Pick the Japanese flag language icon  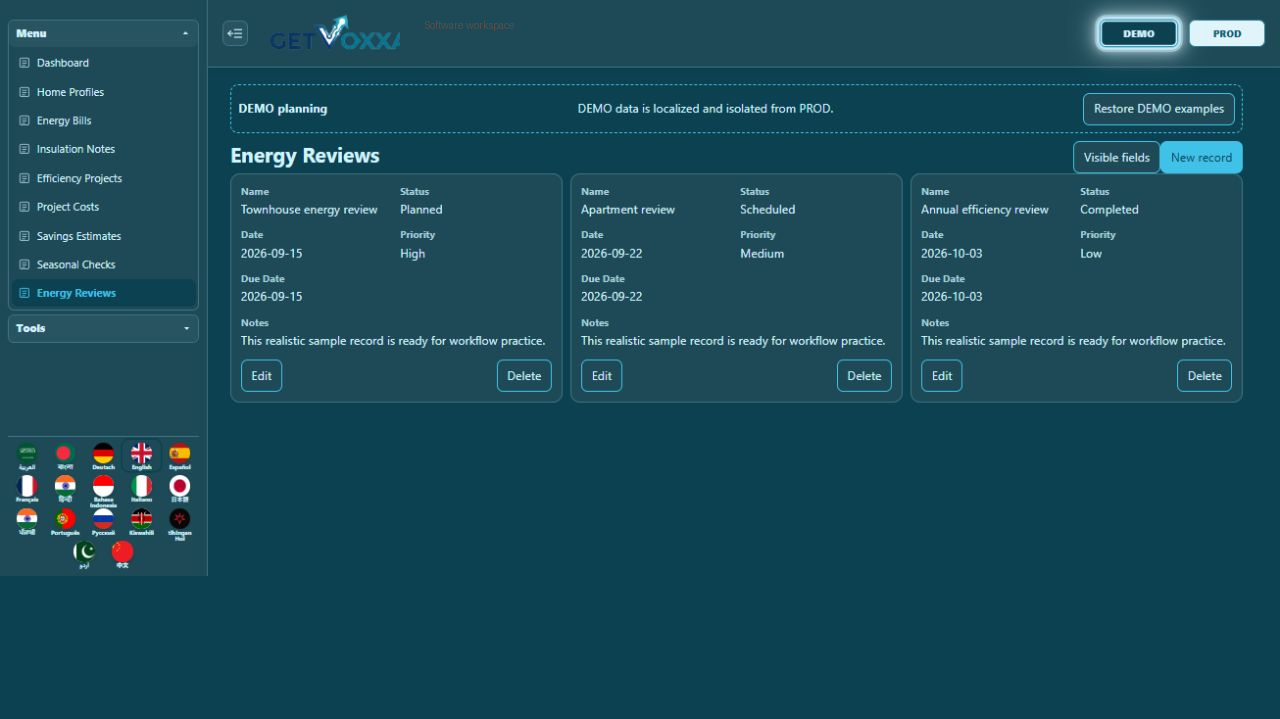coord(179,490)
